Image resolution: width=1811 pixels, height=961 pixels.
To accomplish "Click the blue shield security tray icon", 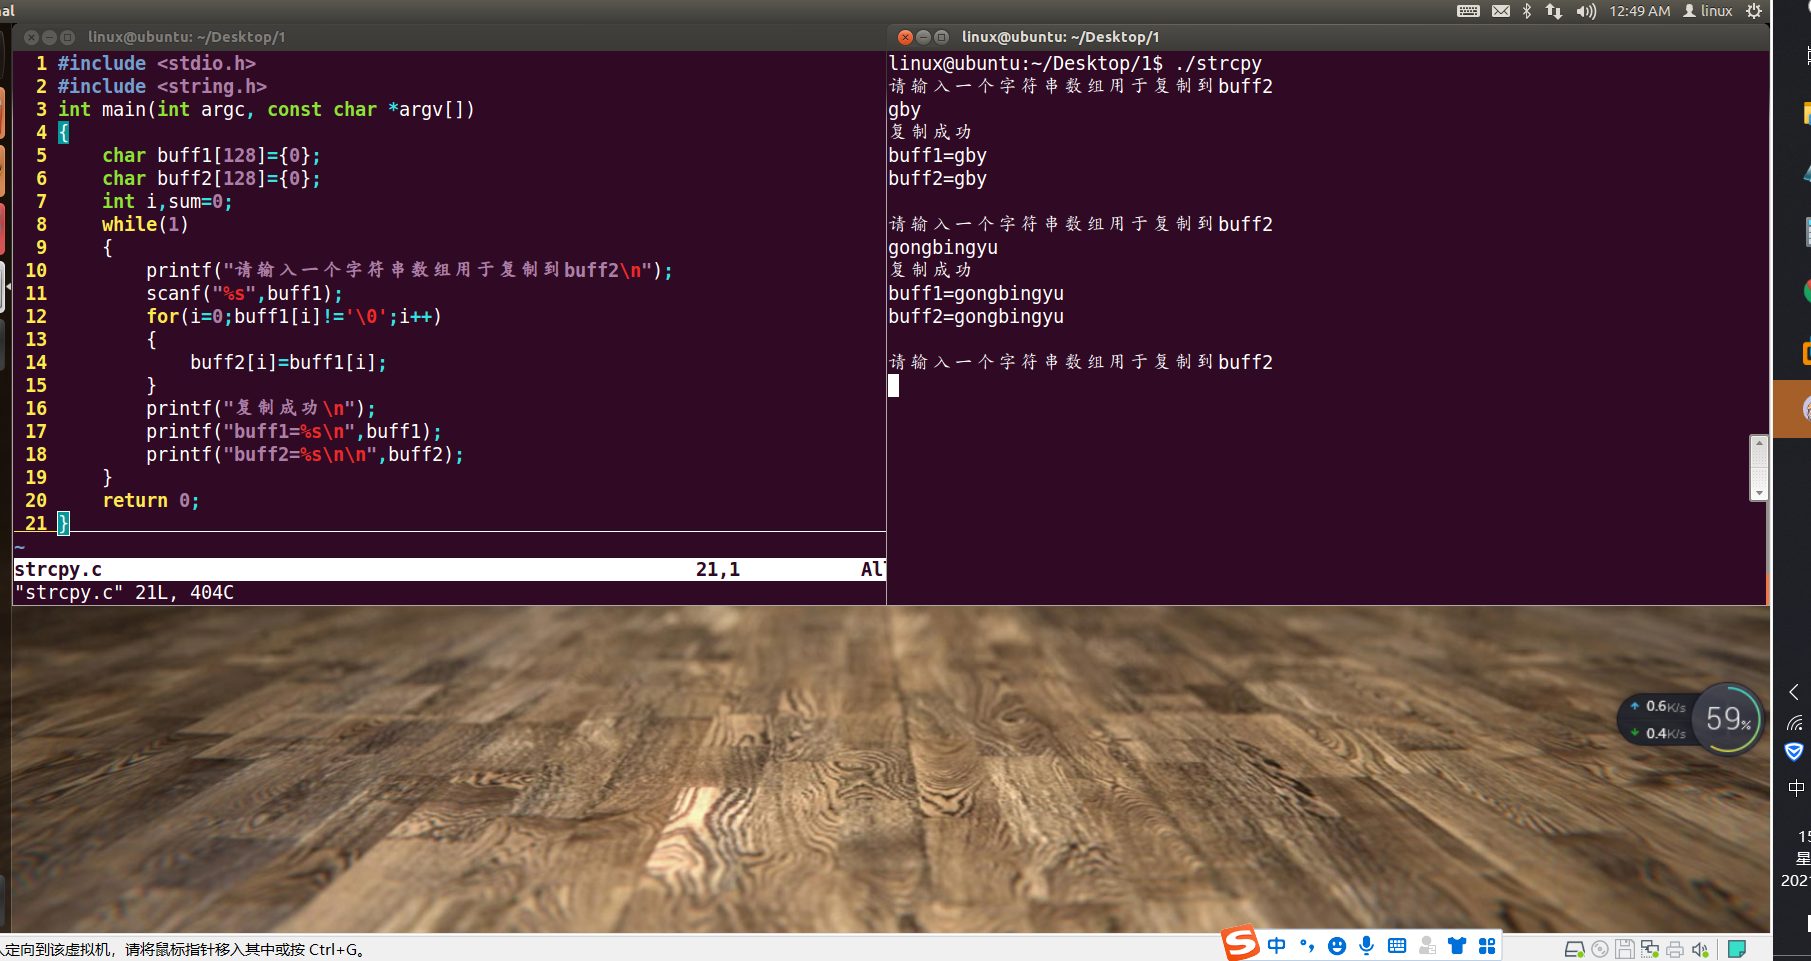I will (x=1794, y=752).
